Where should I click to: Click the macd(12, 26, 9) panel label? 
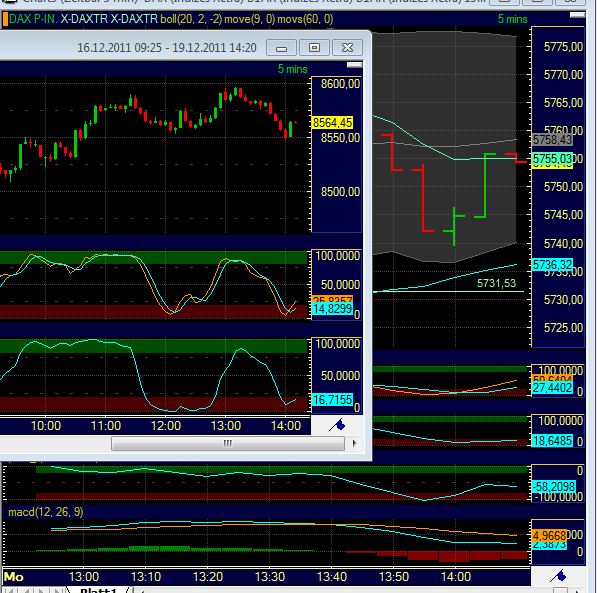pos(46,512)
